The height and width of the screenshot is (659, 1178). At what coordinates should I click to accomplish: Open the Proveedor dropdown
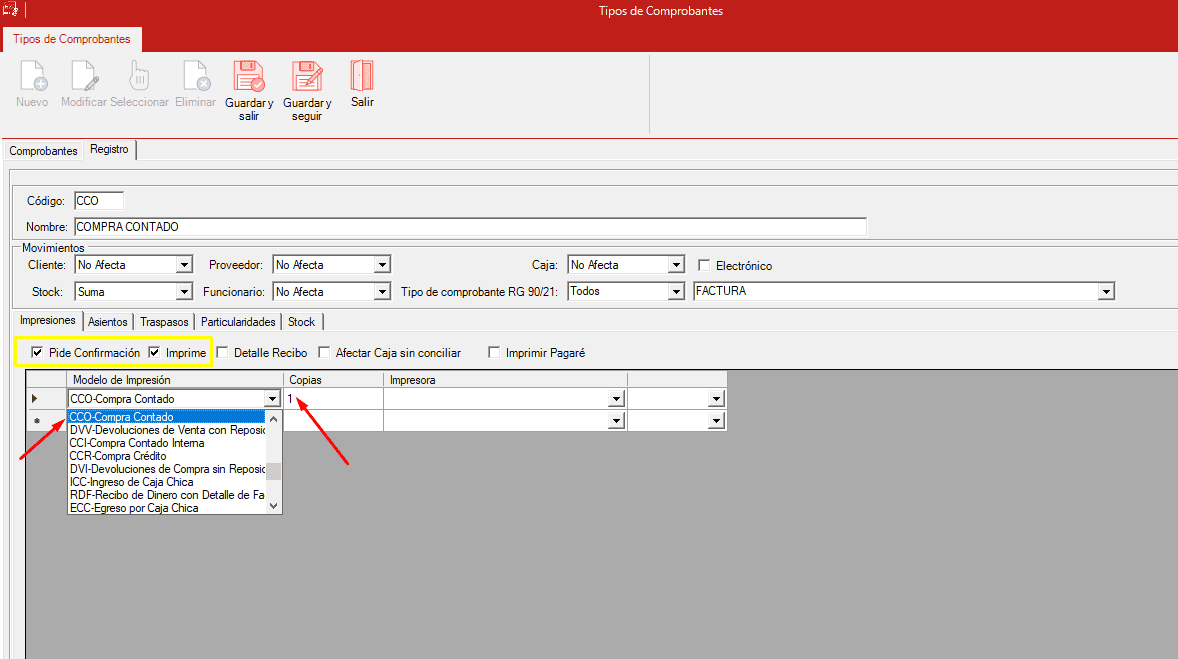point(382,265)
